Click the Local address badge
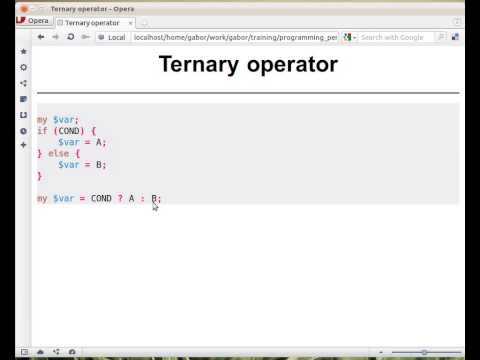 pos(112,37)
